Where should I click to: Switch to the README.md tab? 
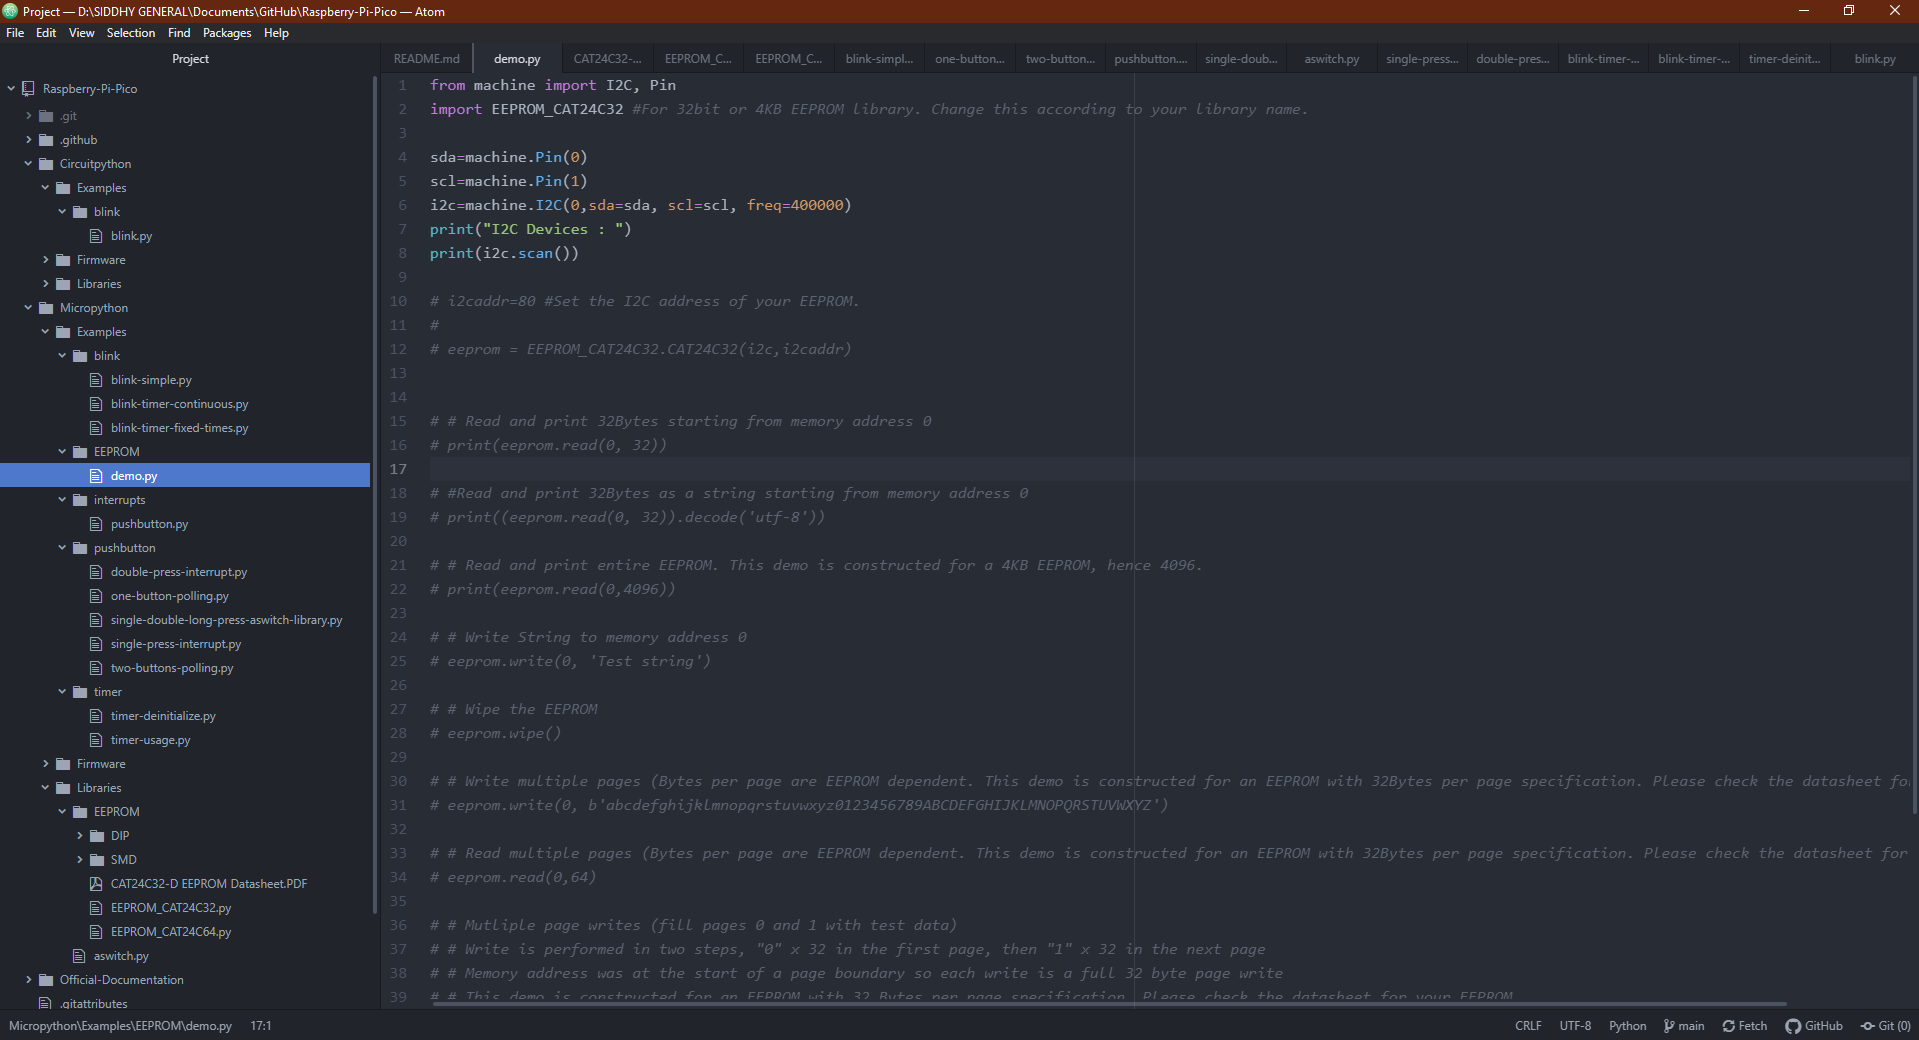(x=426, y=58)
